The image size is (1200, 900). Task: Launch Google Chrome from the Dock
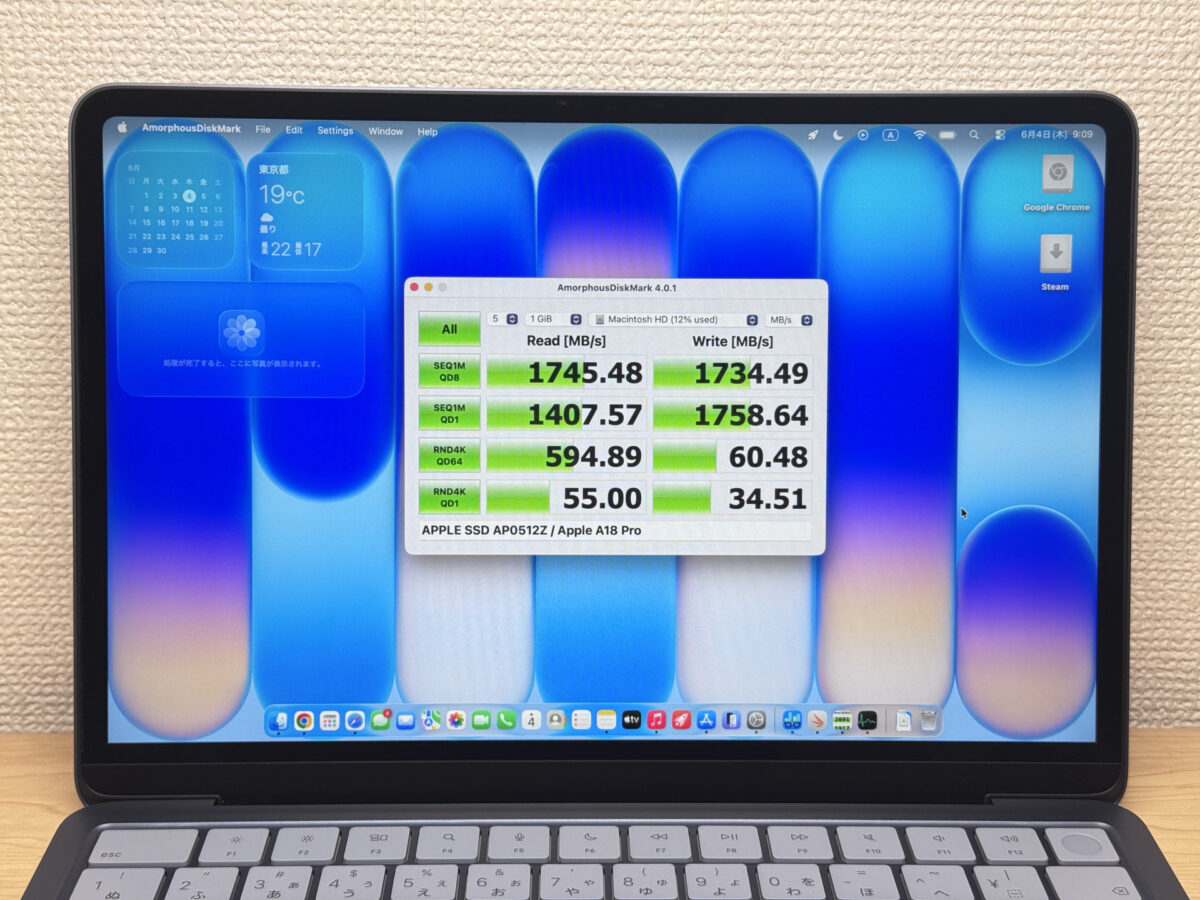(304, 721)
